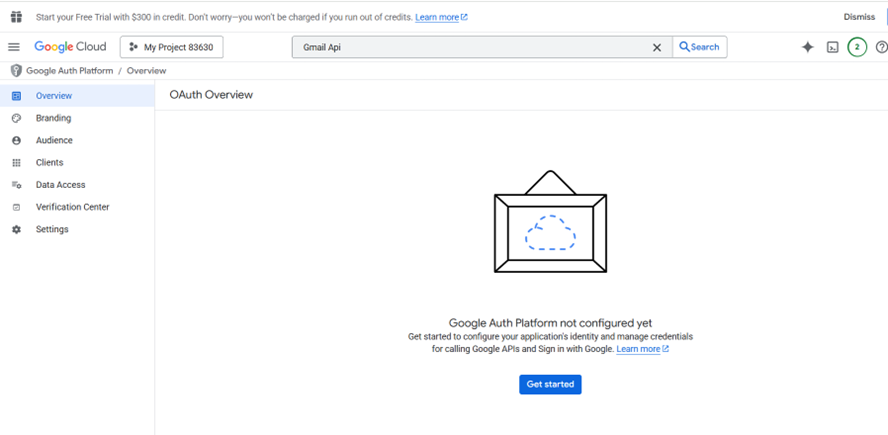Dismiss the free trial banner

click(x=859, y=17)
